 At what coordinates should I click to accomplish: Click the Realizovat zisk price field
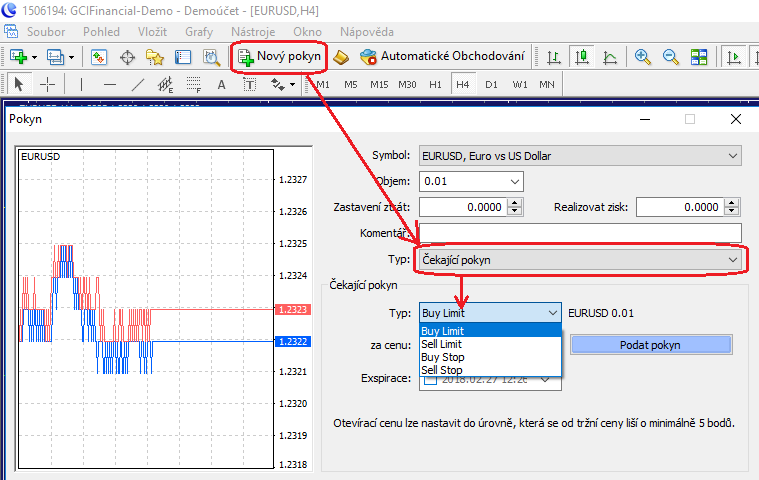click(680, 207)
